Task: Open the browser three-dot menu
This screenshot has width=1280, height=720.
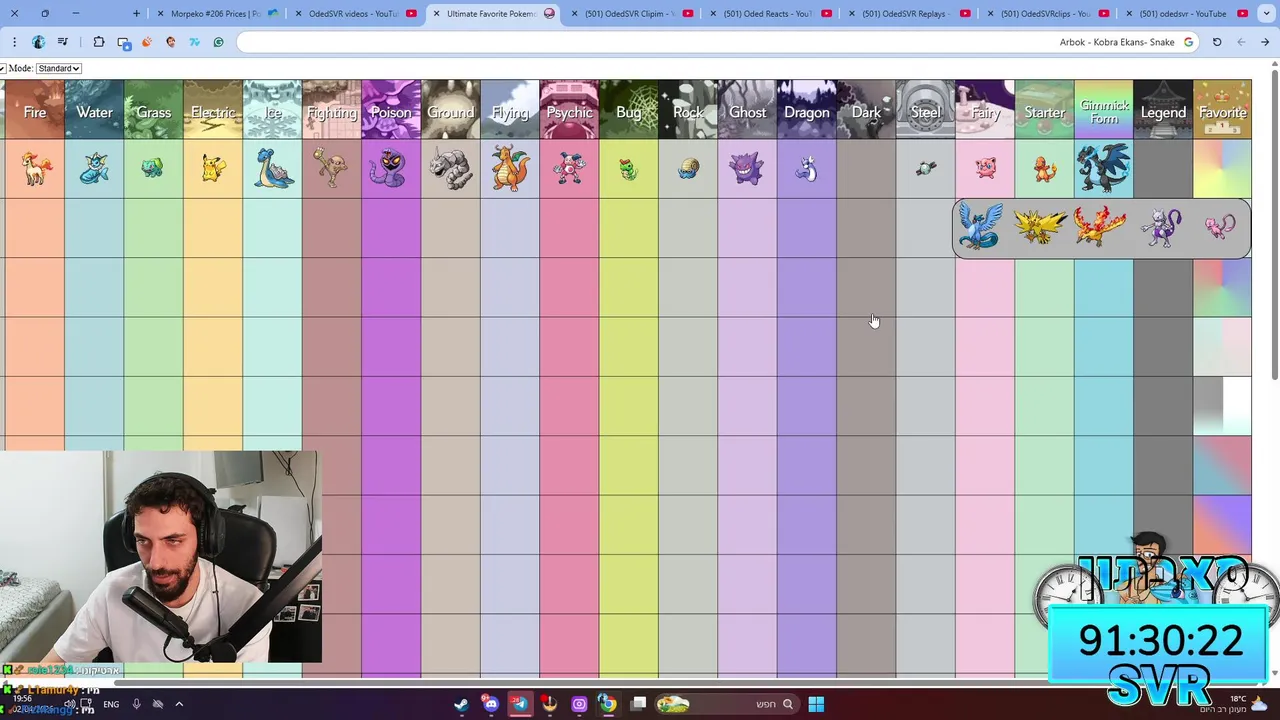Action: tap(14, 42)
